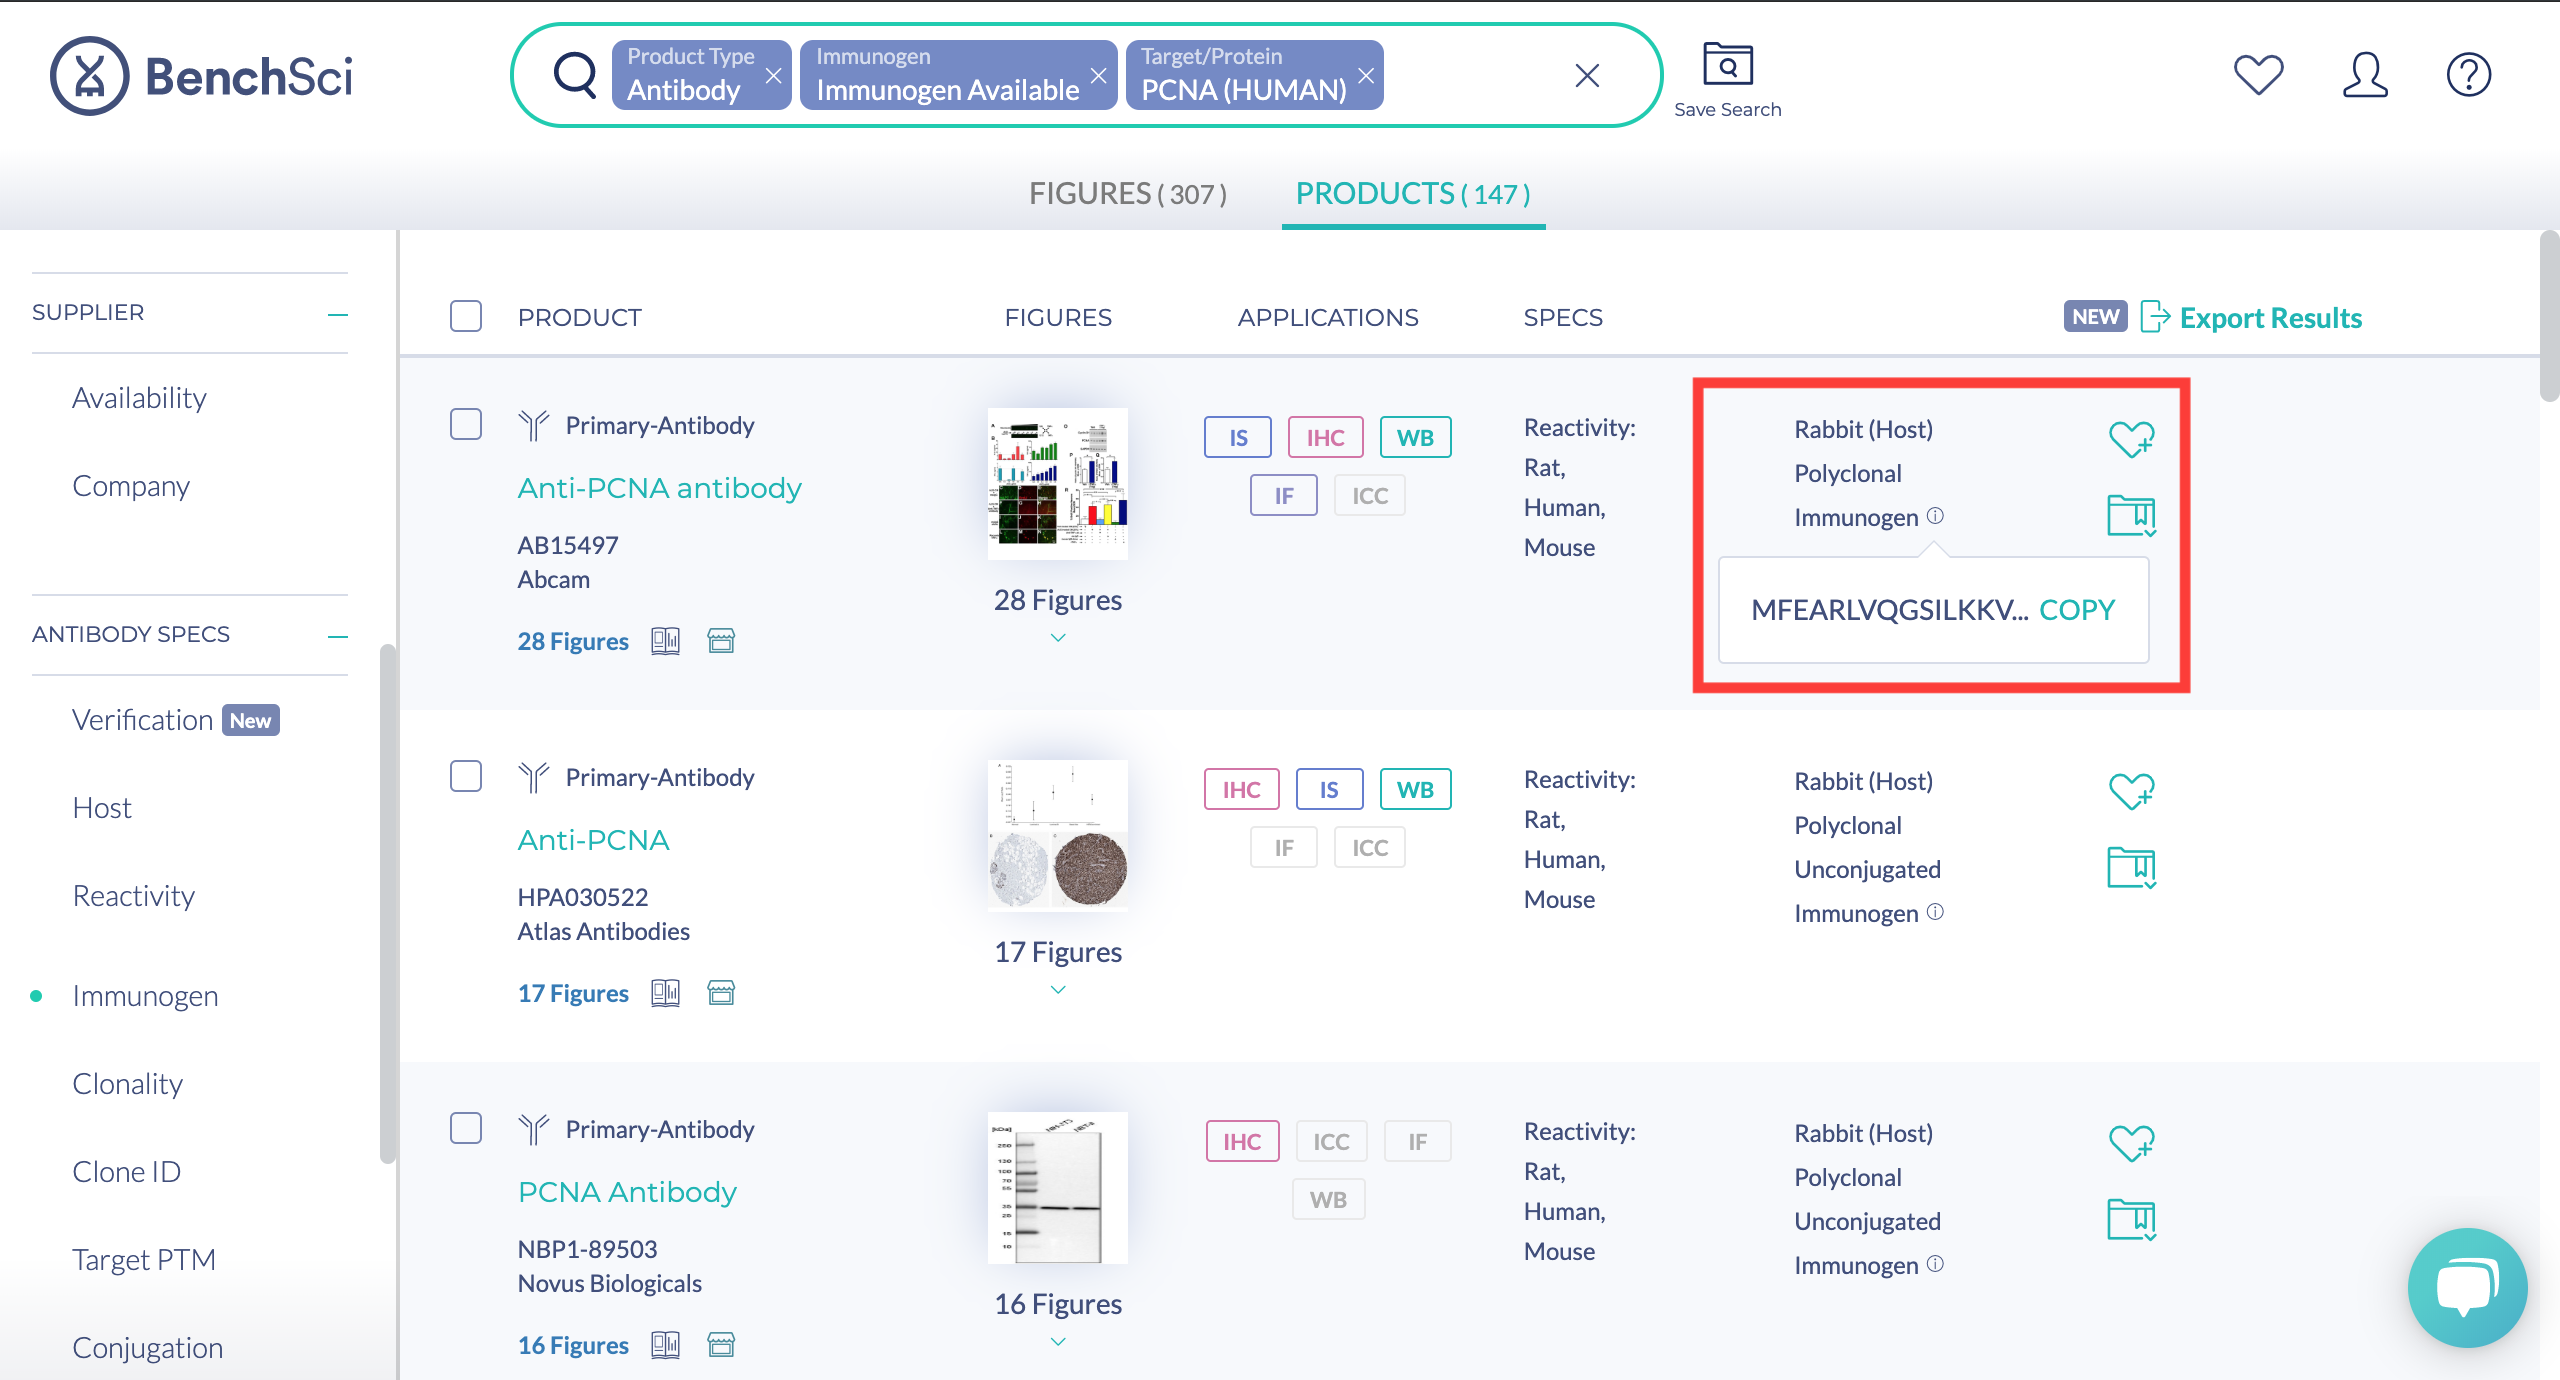2560x1380 pixels.
Task: Click the 17 Figures link under HPA030522
Action: point(573,994)
